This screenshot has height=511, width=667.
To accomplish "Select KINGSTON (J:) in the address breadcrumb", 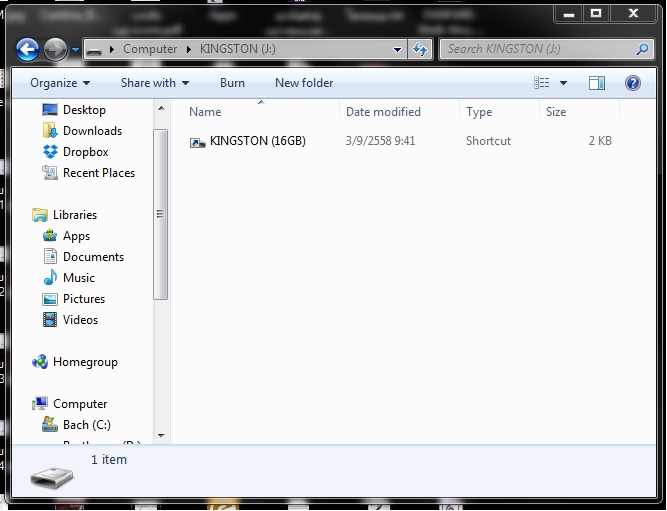I will tap(238, 49).
